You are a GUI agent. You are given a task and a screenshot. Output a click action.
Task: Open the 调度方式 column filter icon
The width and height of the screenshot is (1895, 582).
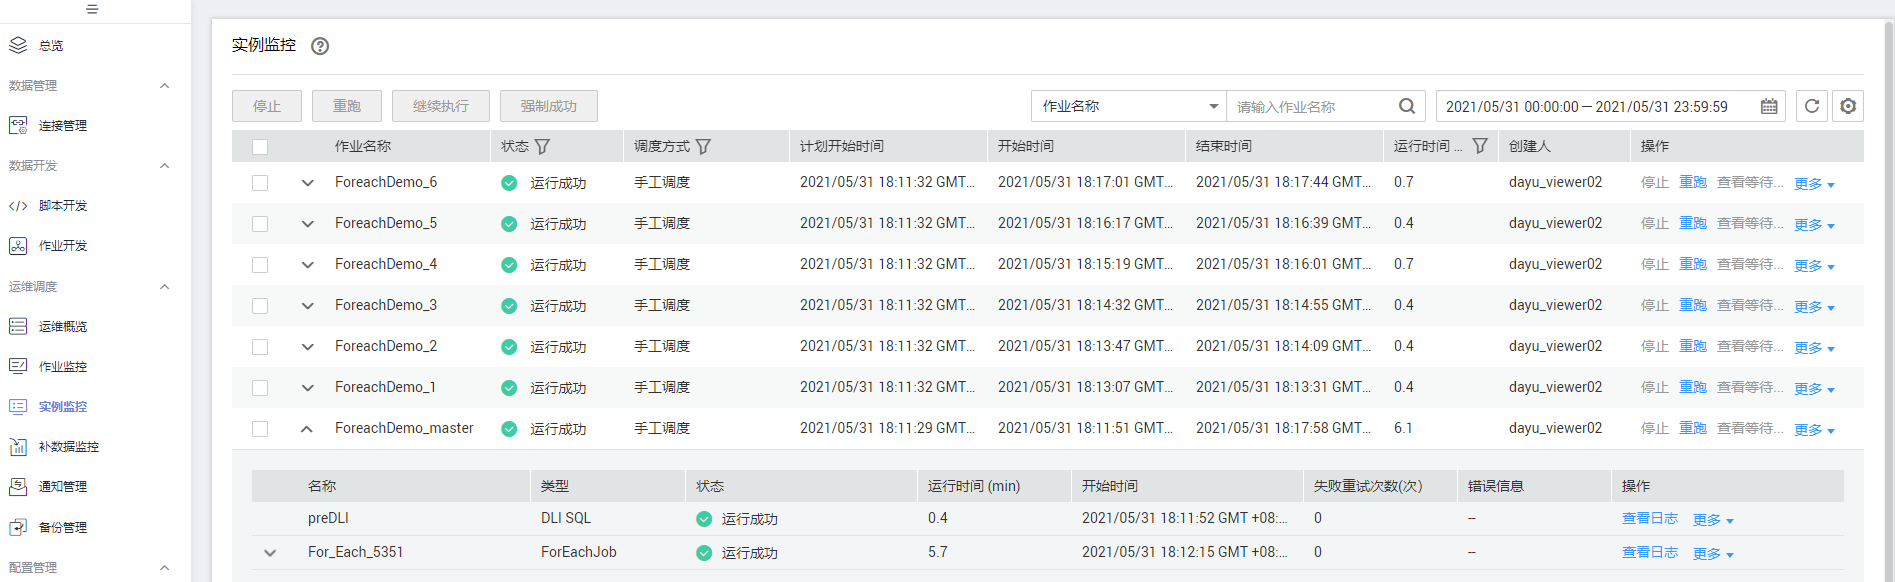pyautogui.click(x=703, y=146)
